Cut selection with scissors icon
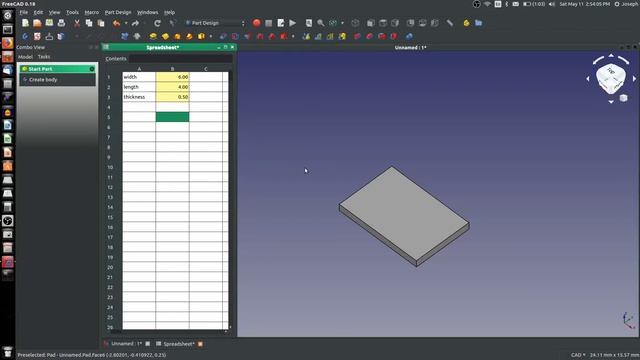 [77, 23]
